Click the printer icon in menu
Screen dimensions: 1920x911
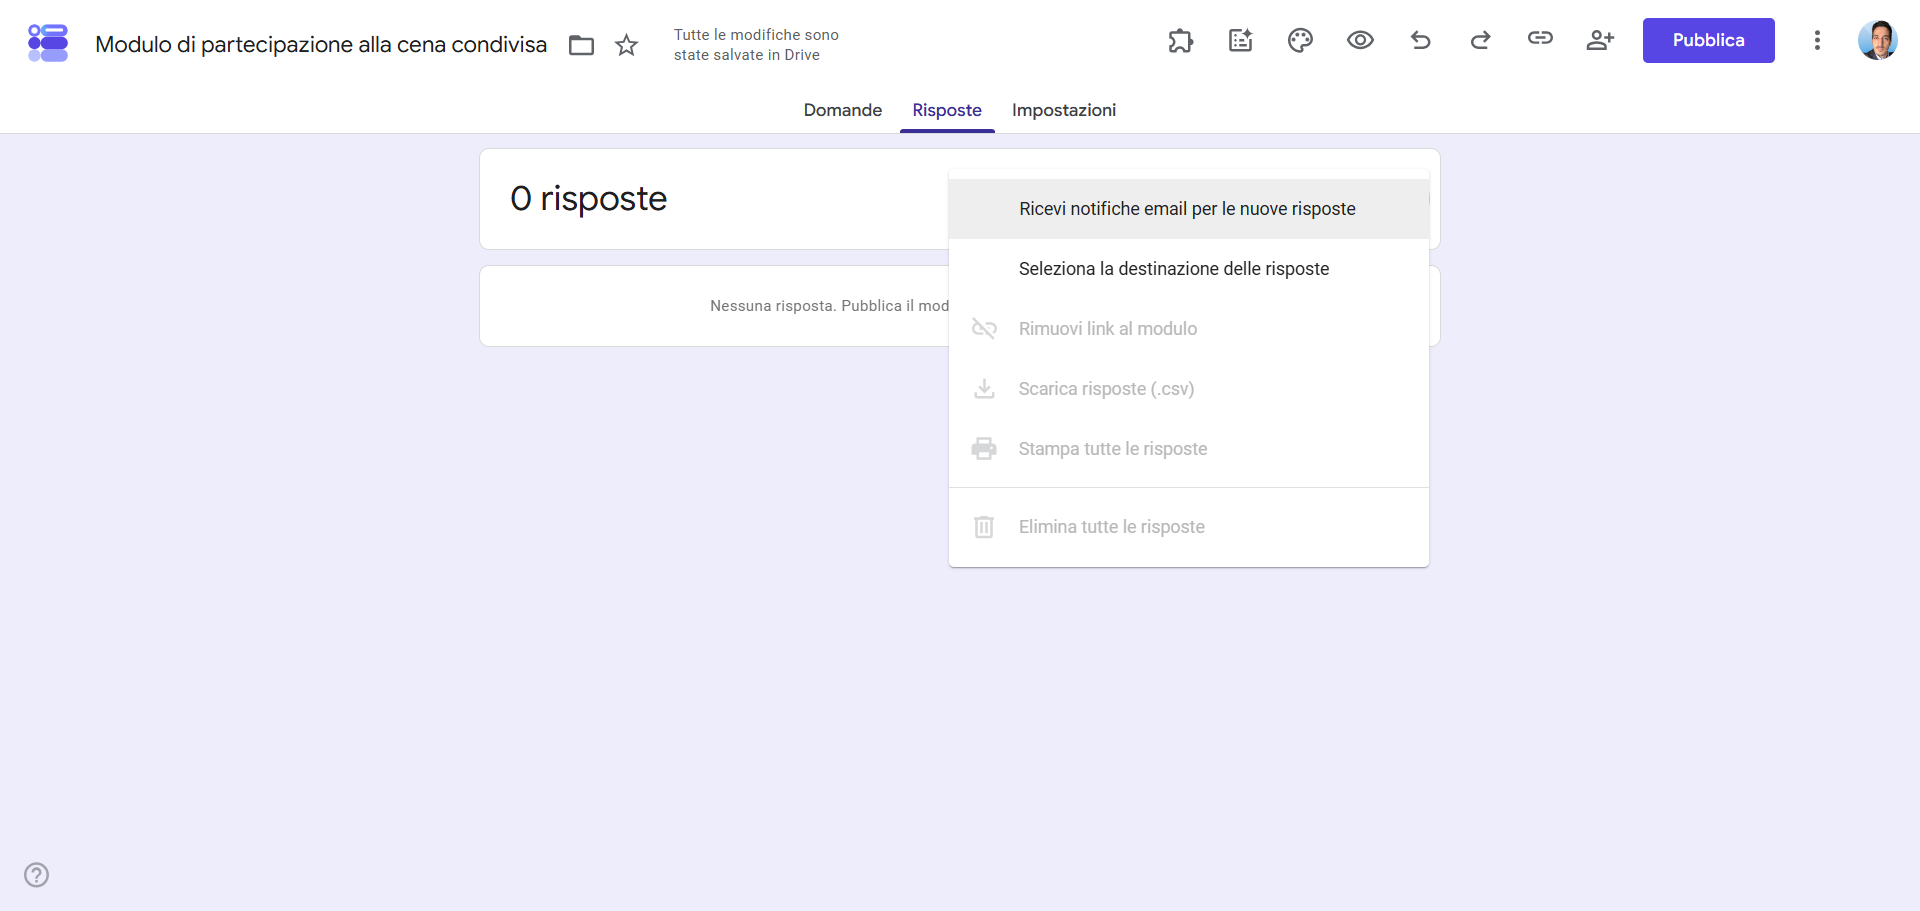coord(984,449)
